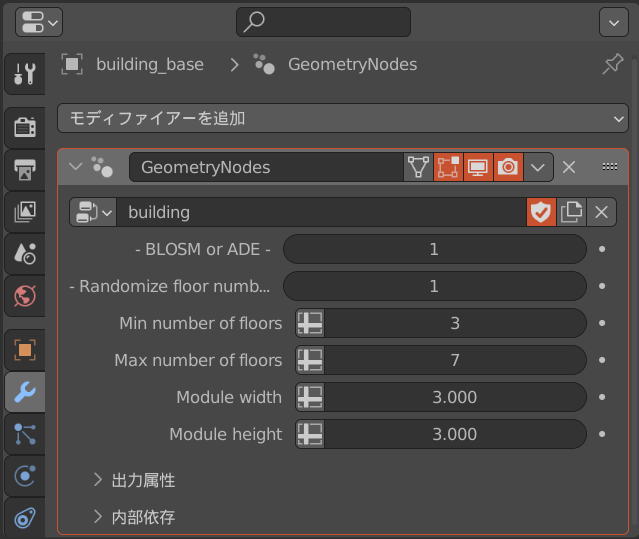Image resolution: width=639 pixels, height=539 pixels.
Task: Toggle modifier viewport display
Action: pos(478,167)
